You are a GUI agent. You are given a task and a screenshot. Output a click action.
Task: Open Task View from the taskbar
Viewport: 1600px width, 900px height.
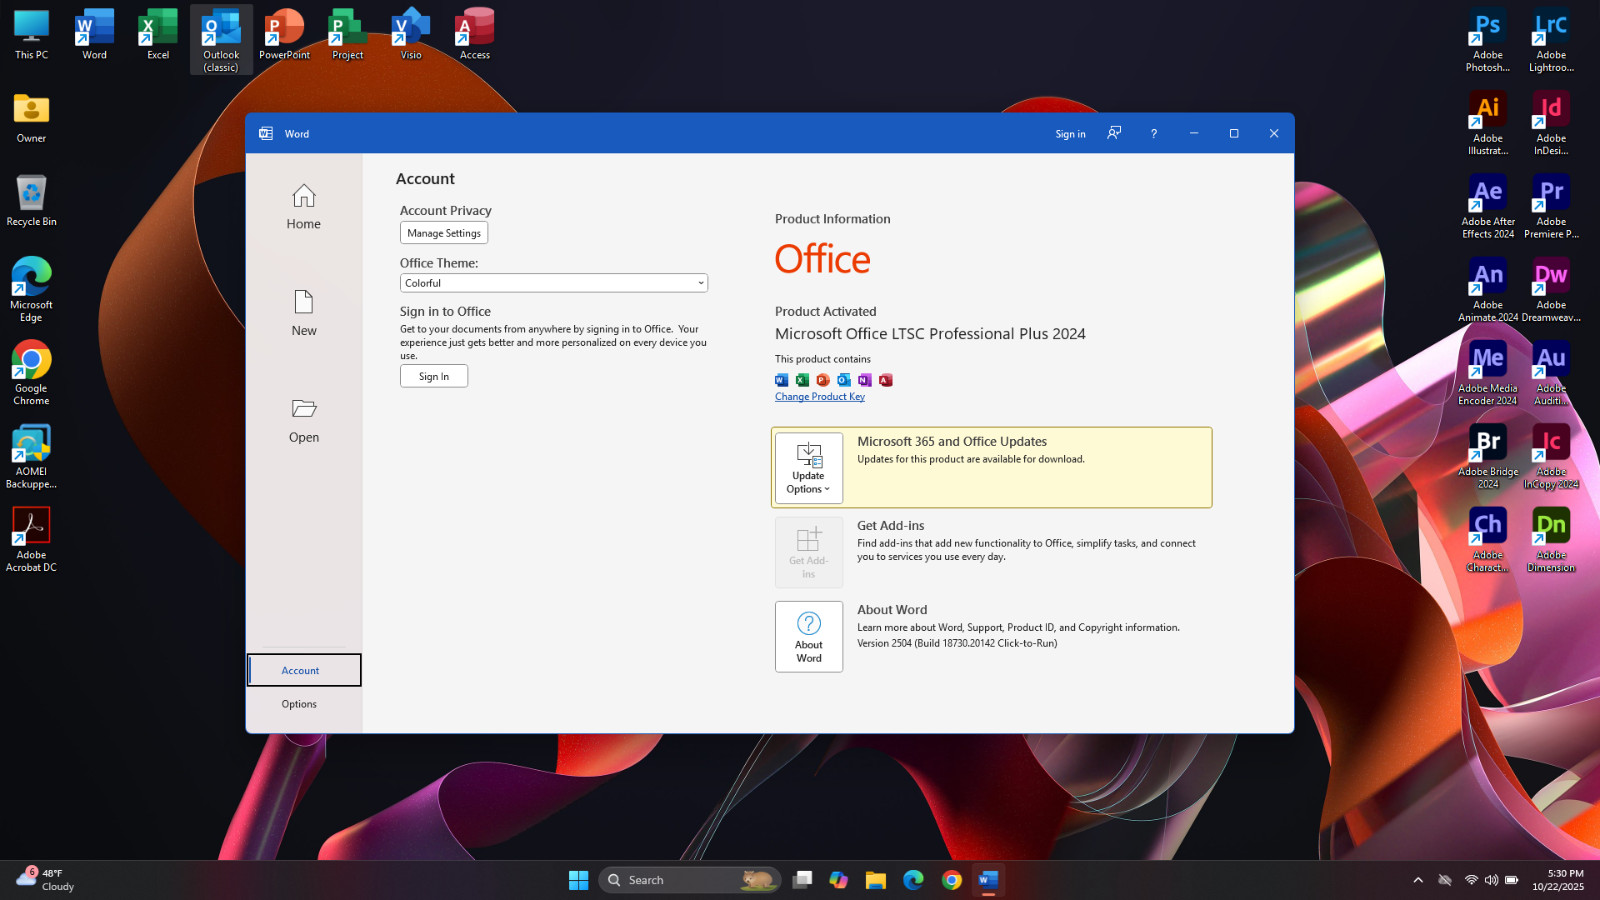pyautogui.click(x=802, y=880)
